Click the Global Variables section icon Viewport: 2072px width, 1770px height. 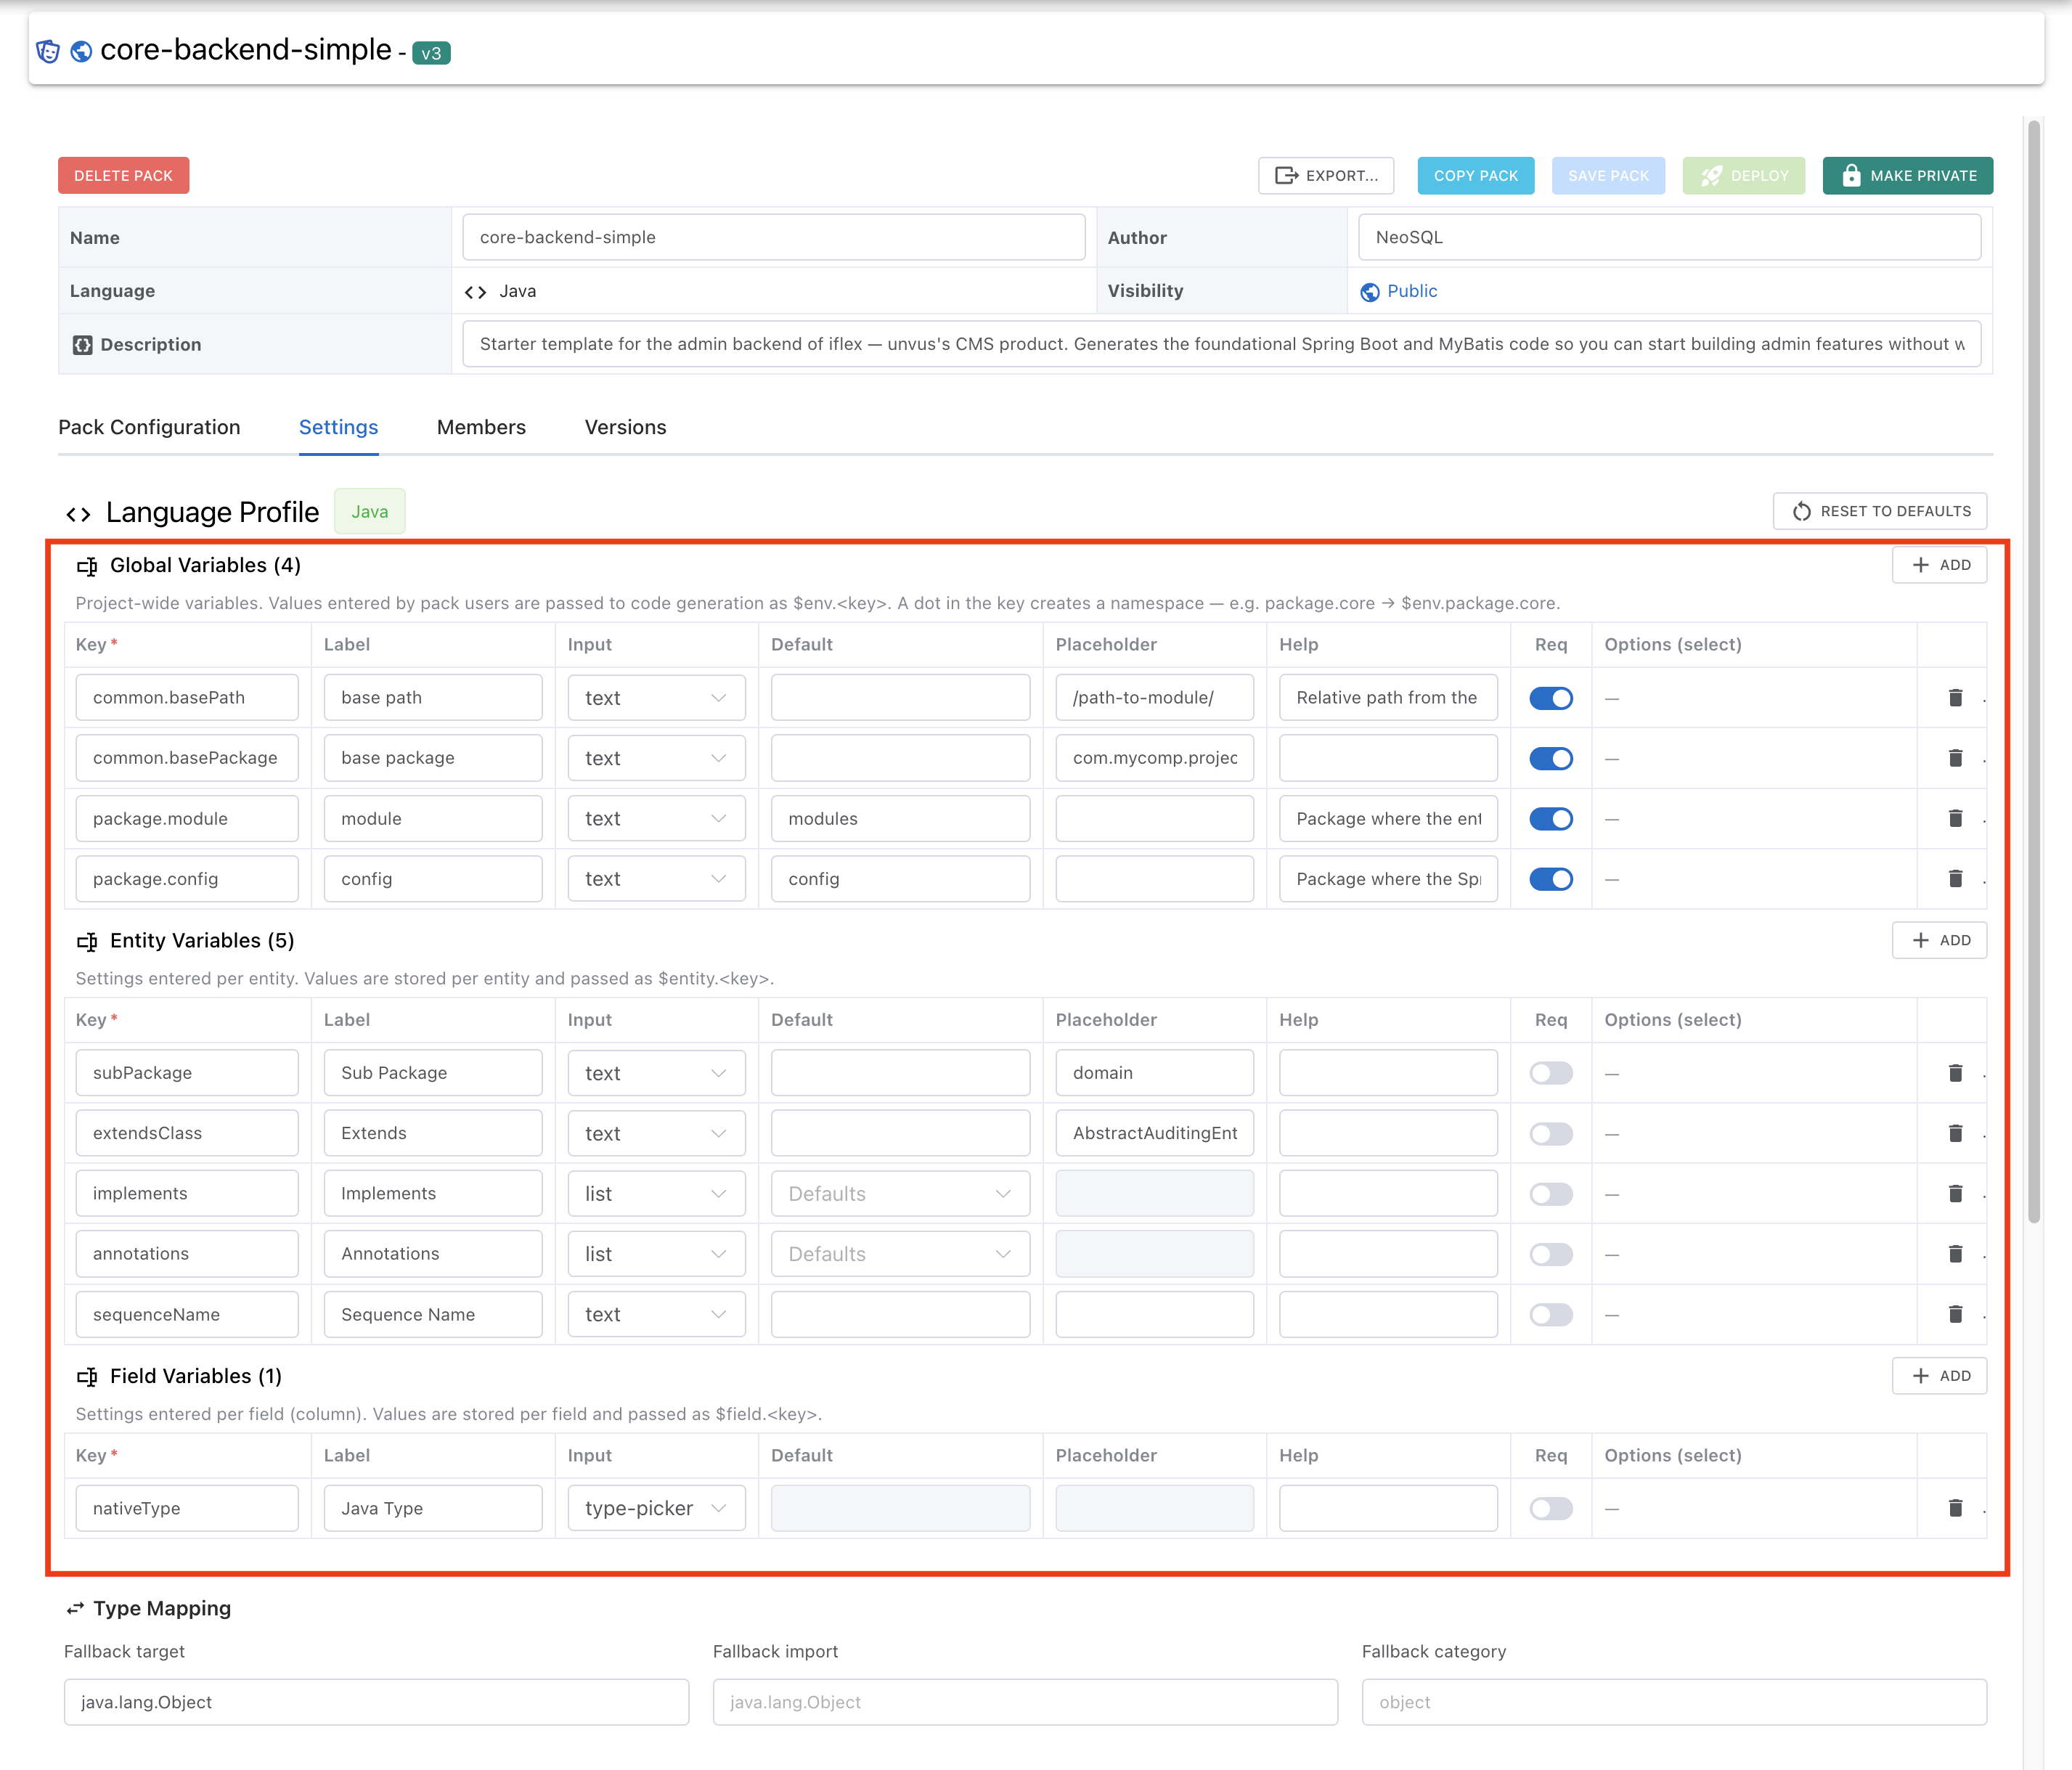[x=87, y=566]
